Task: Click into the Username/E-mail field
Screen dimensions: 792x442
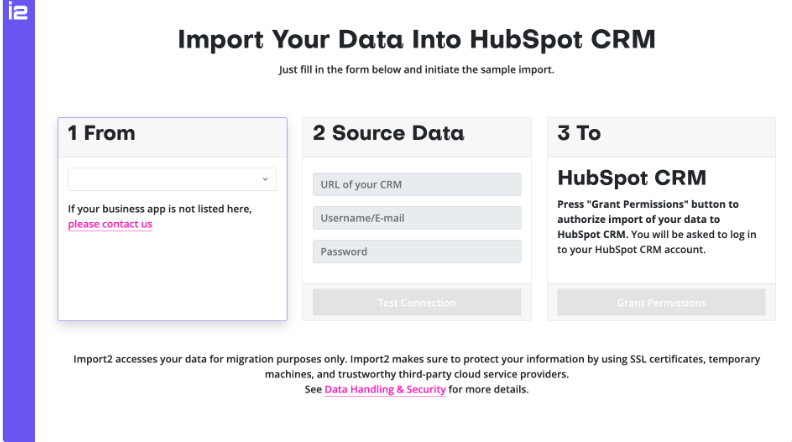Action: (417, 218)
